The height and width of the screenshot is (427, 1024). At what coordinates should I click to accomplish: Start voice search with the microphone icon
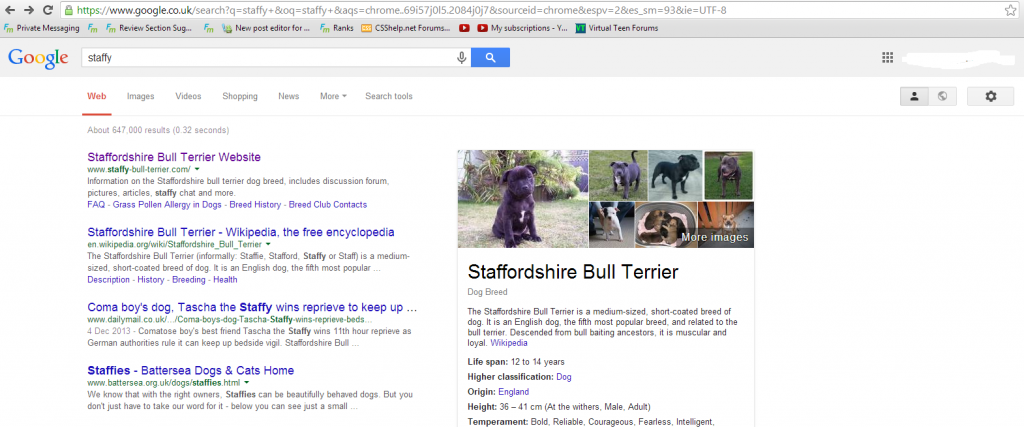(462, 57)
